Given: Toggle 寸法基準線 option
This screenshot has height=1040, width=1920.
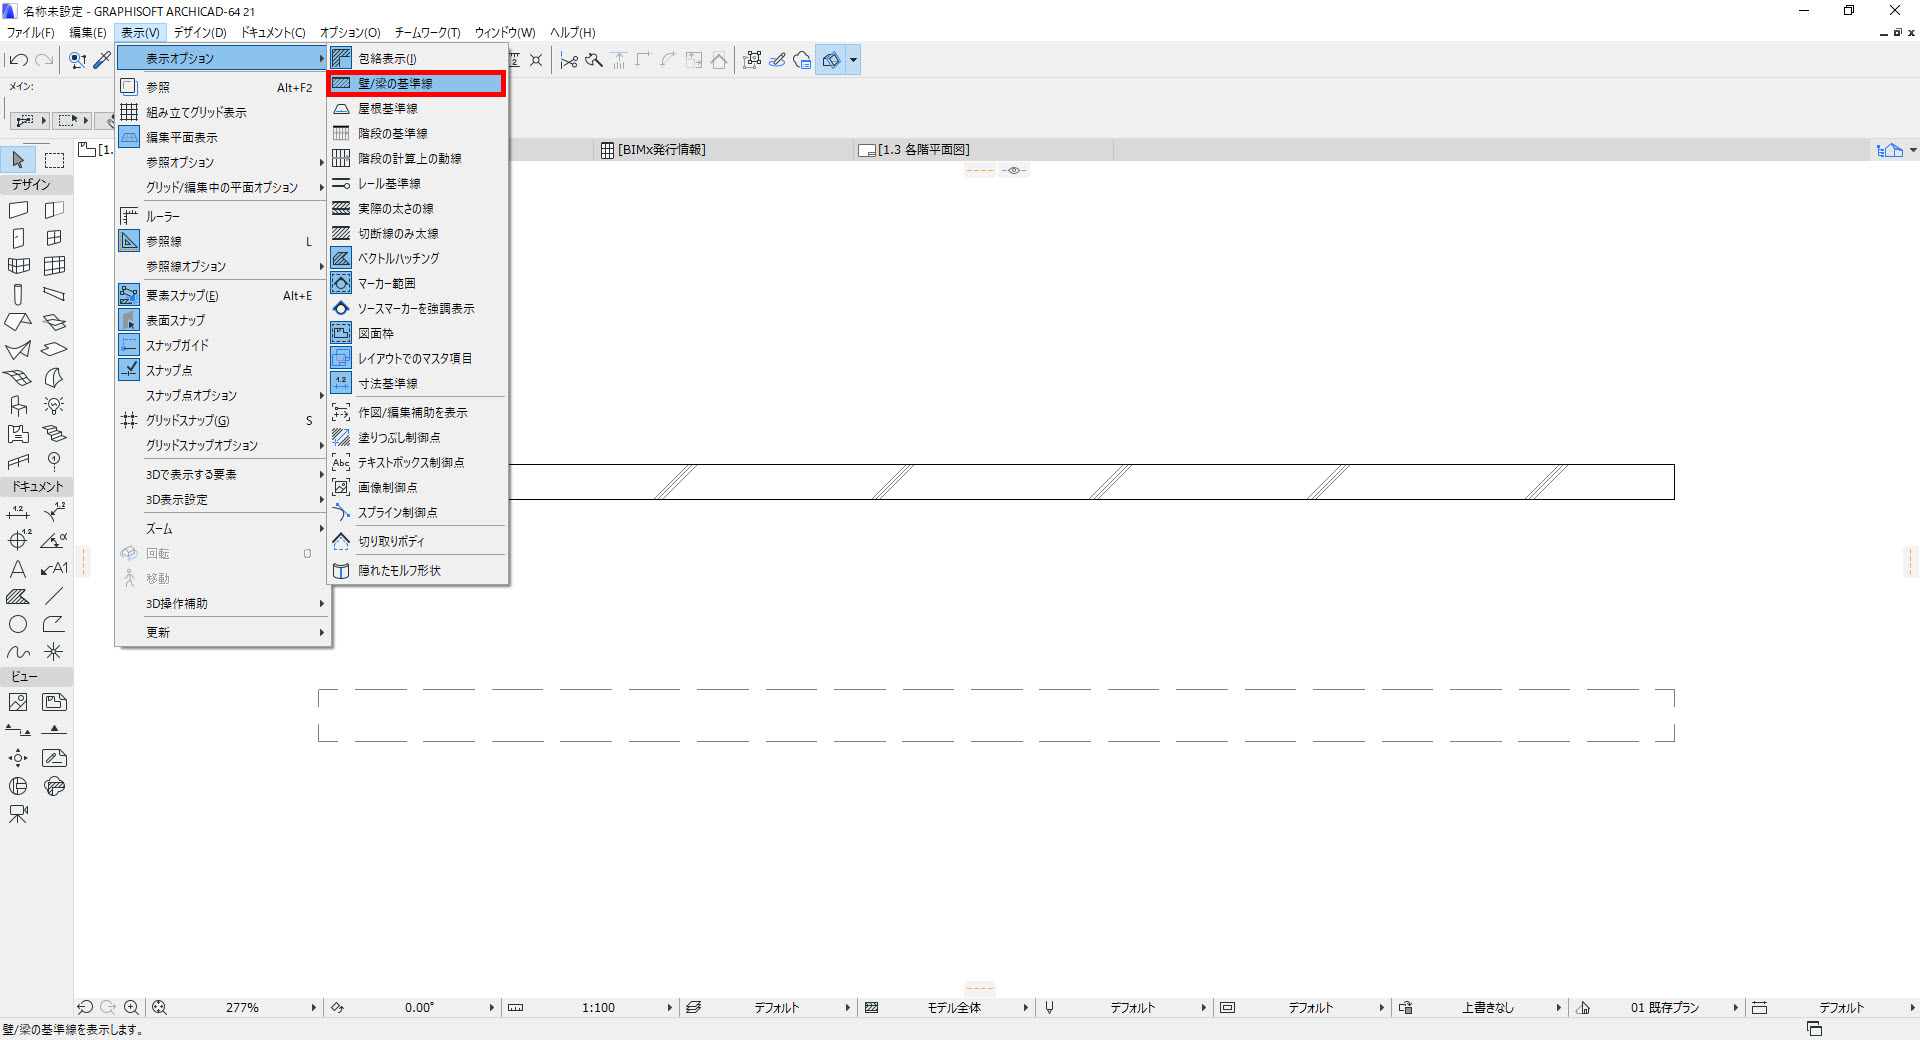Looking at the screenshot, I should click(417, 383).
